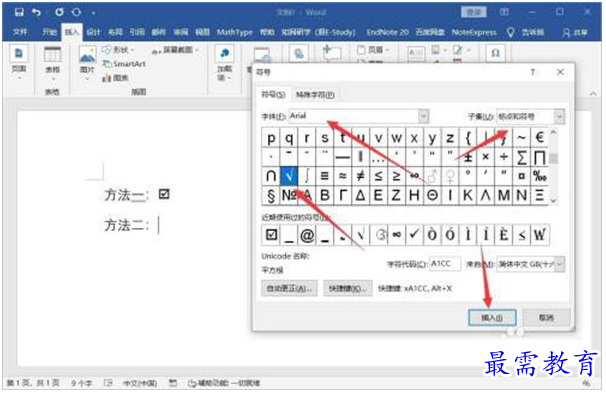This screenshot has height=395, width=606.
Task: Select the integral ∫ symbol
Action: tap(307, 176)
